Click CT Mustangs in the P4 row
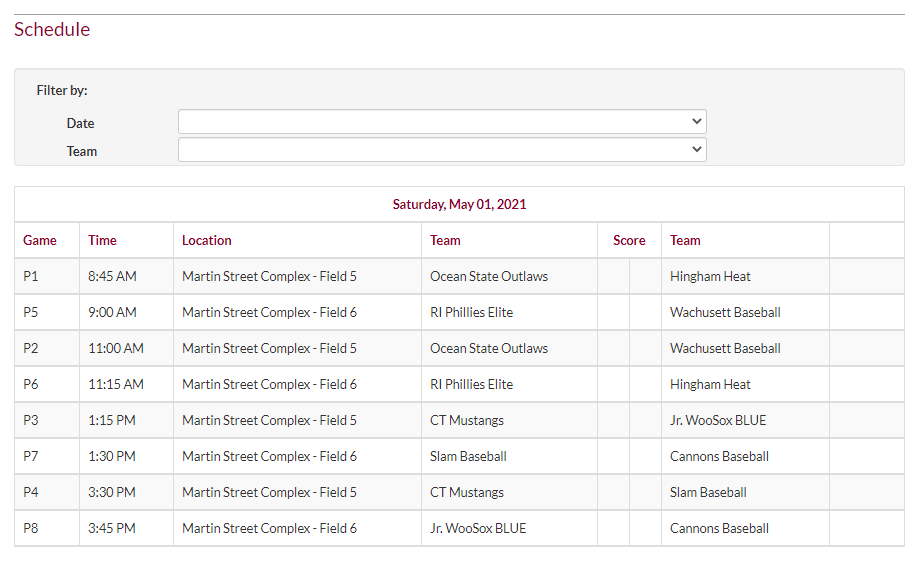920x580 pixels. (x=467, y=492)
